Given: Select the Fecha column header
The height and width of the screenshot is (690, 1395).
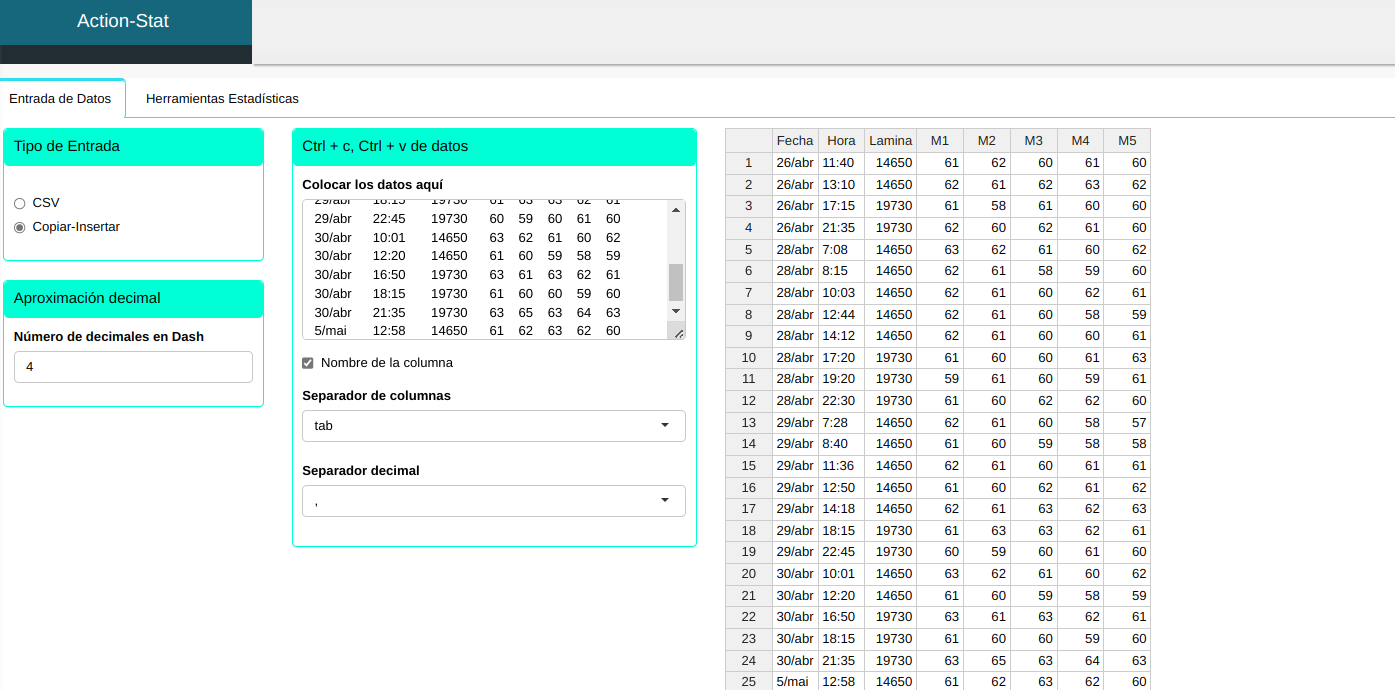Looking at the screenshot, I should (795, 141).
